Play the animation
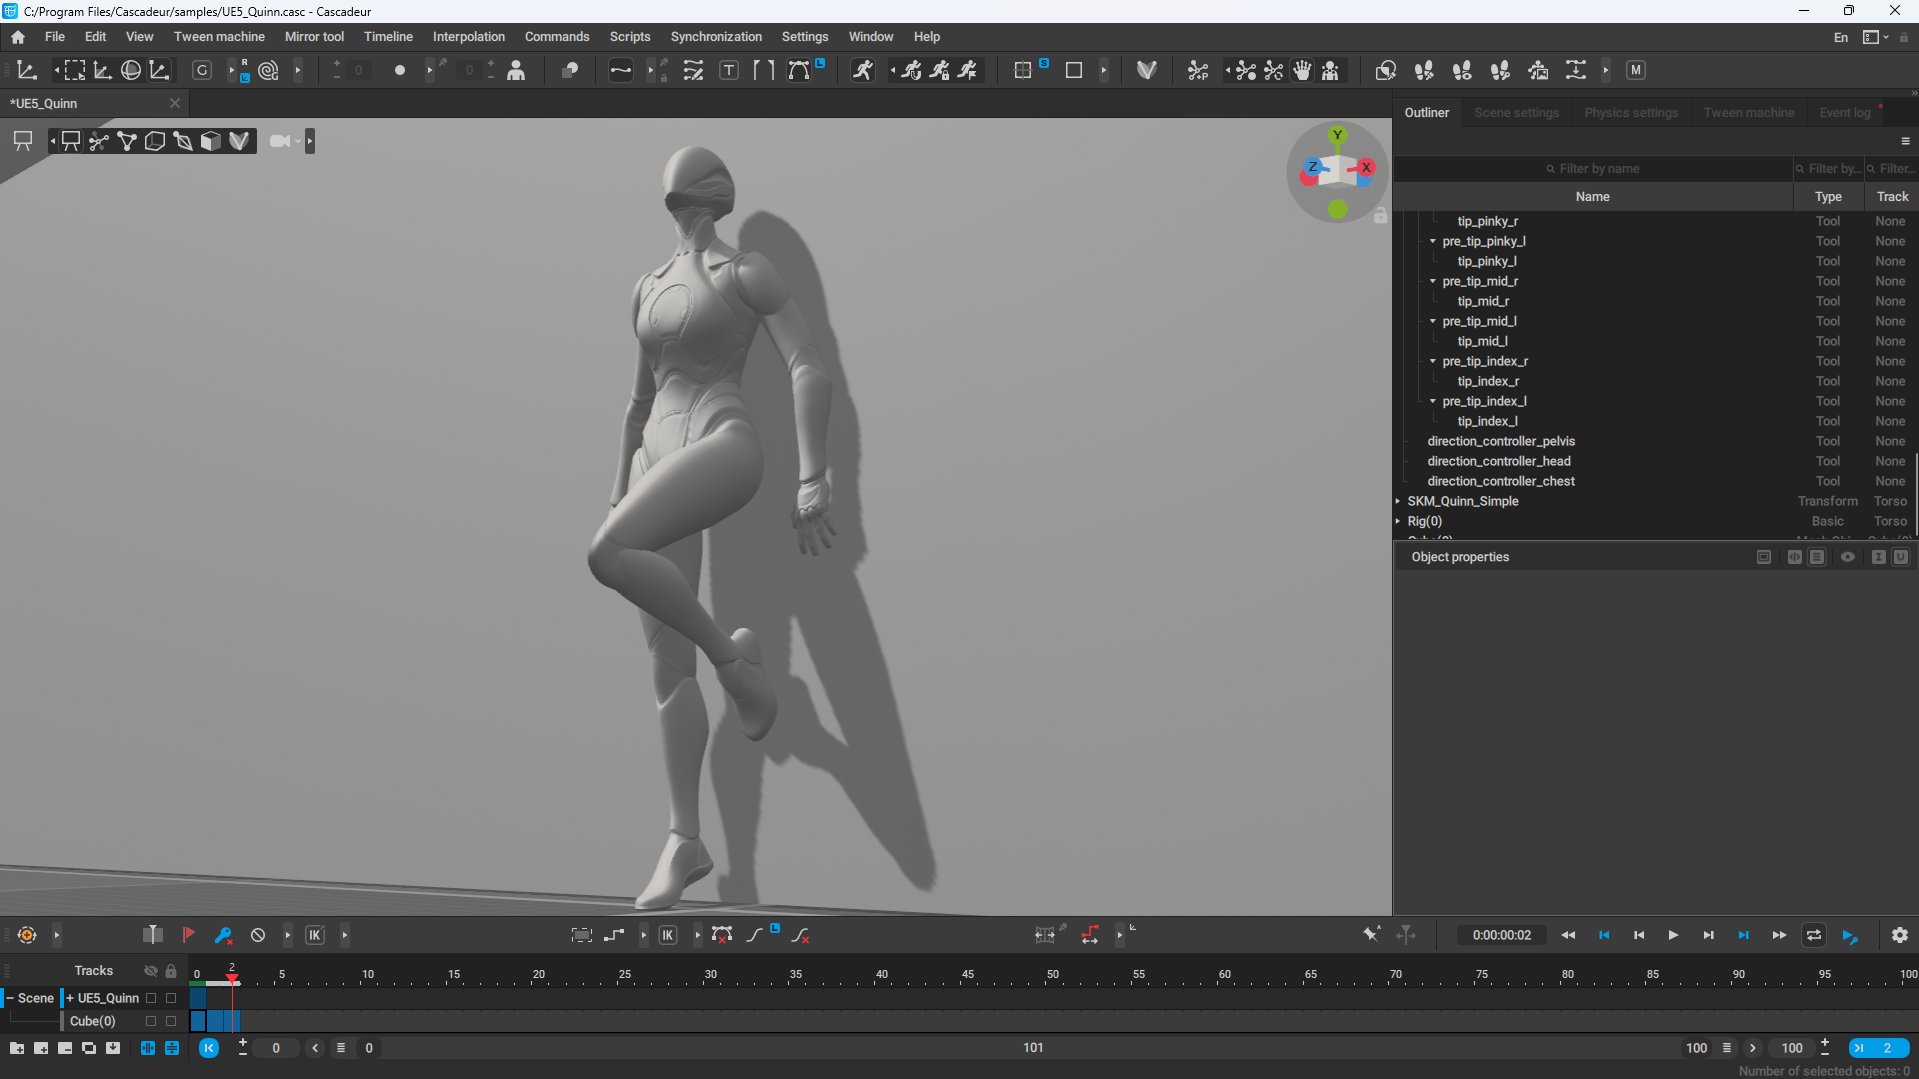 click(1673, 935)
